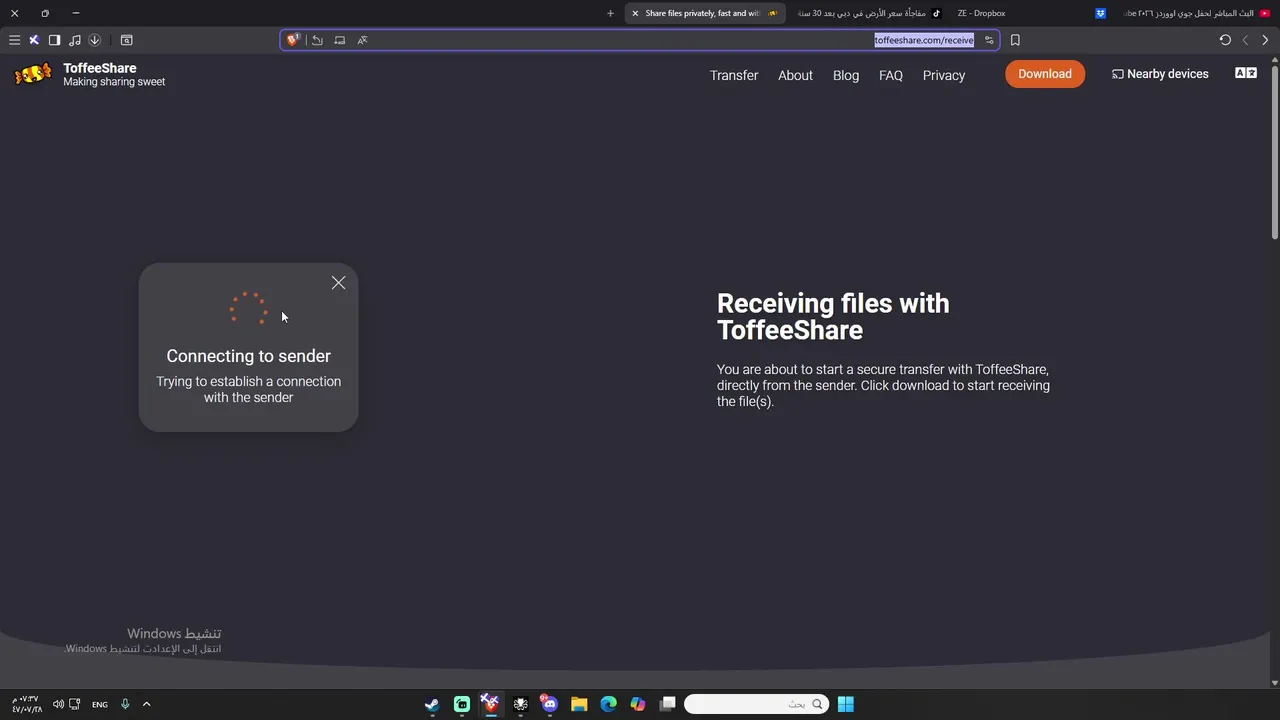Click the orange Download button
Viewport: 1280px width, 720px height.
(1045, 74)
